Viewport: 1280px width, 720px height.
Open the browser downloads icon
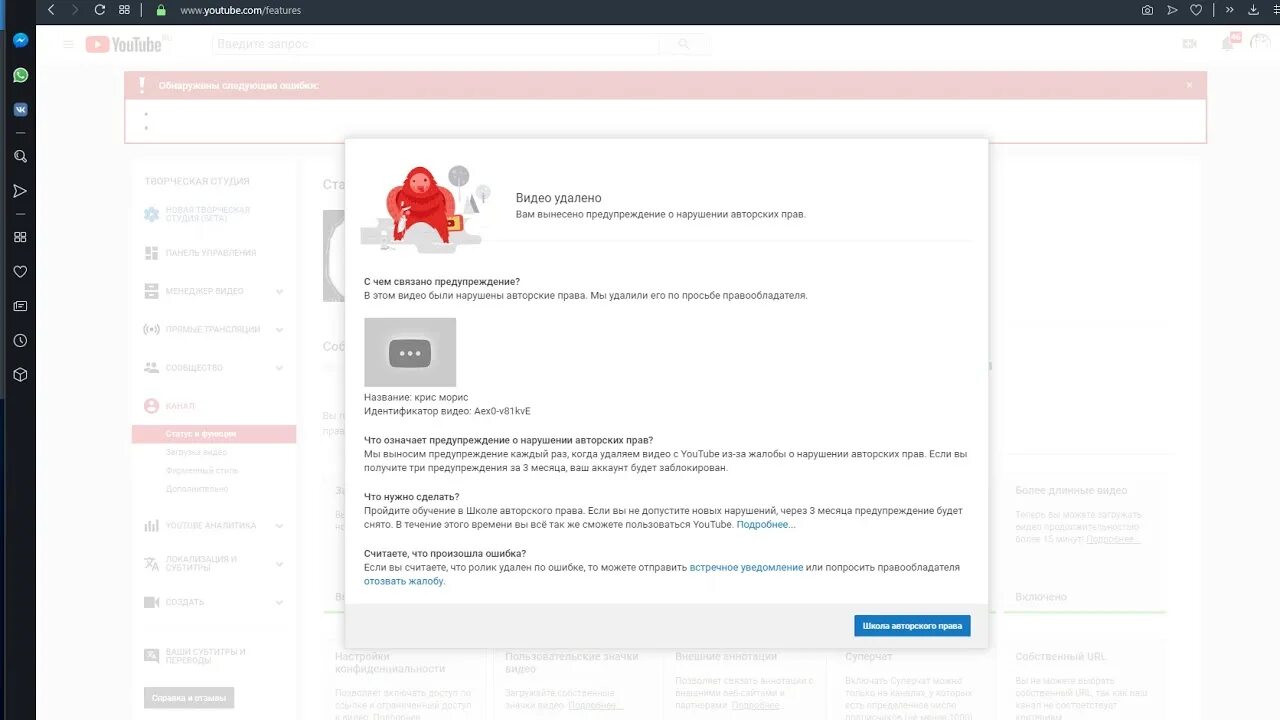click(1253, 10)
